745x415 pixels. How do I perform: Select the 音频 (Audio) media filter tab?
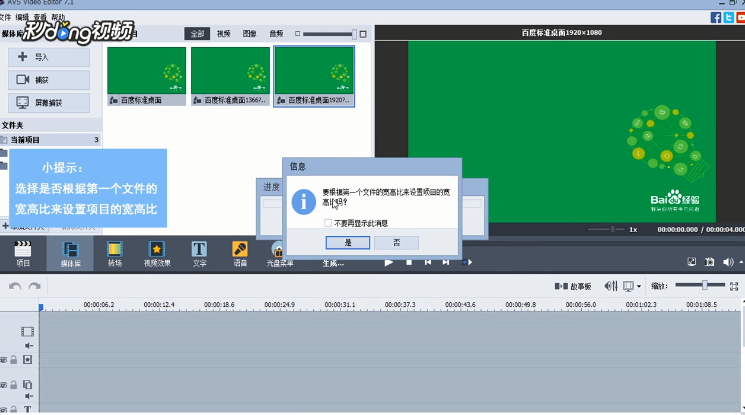point(276,34)
